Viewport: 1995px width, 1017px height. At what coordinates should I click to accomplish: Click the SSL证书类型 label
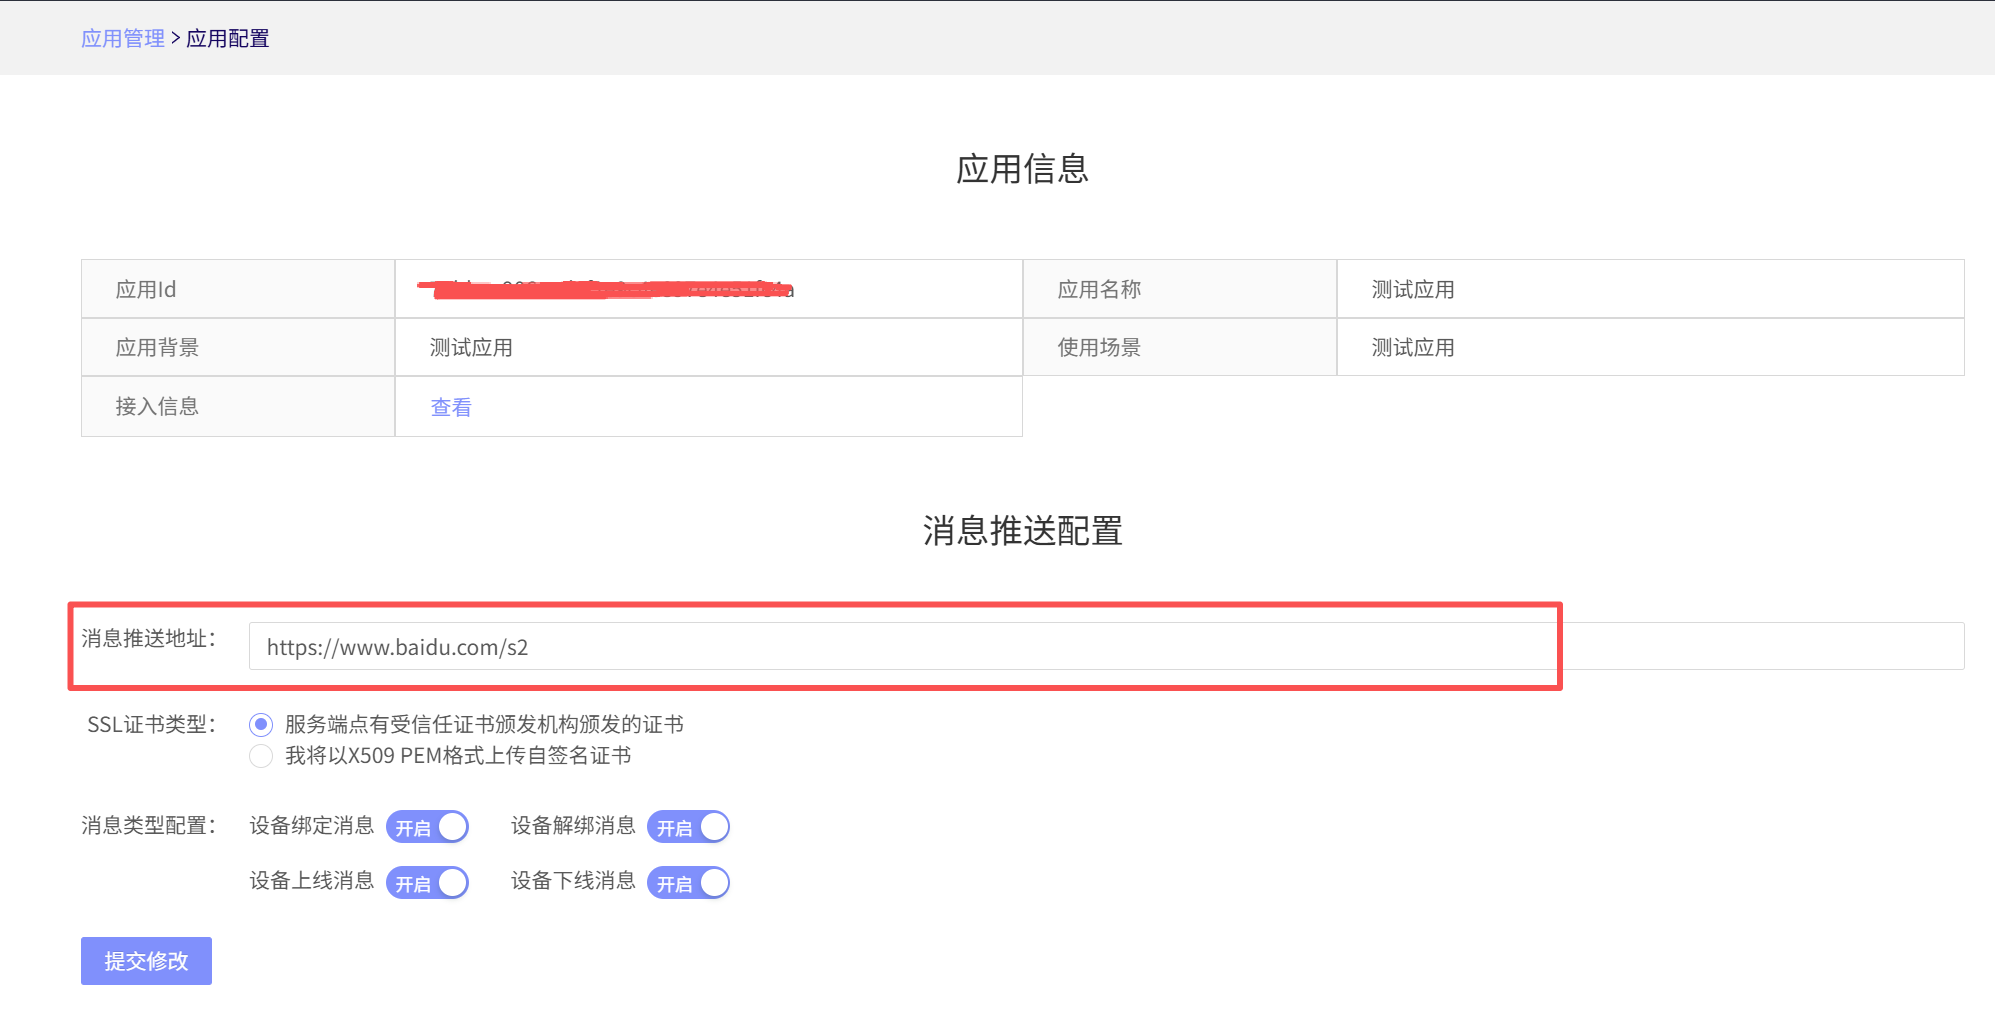(x=151, y=725)
